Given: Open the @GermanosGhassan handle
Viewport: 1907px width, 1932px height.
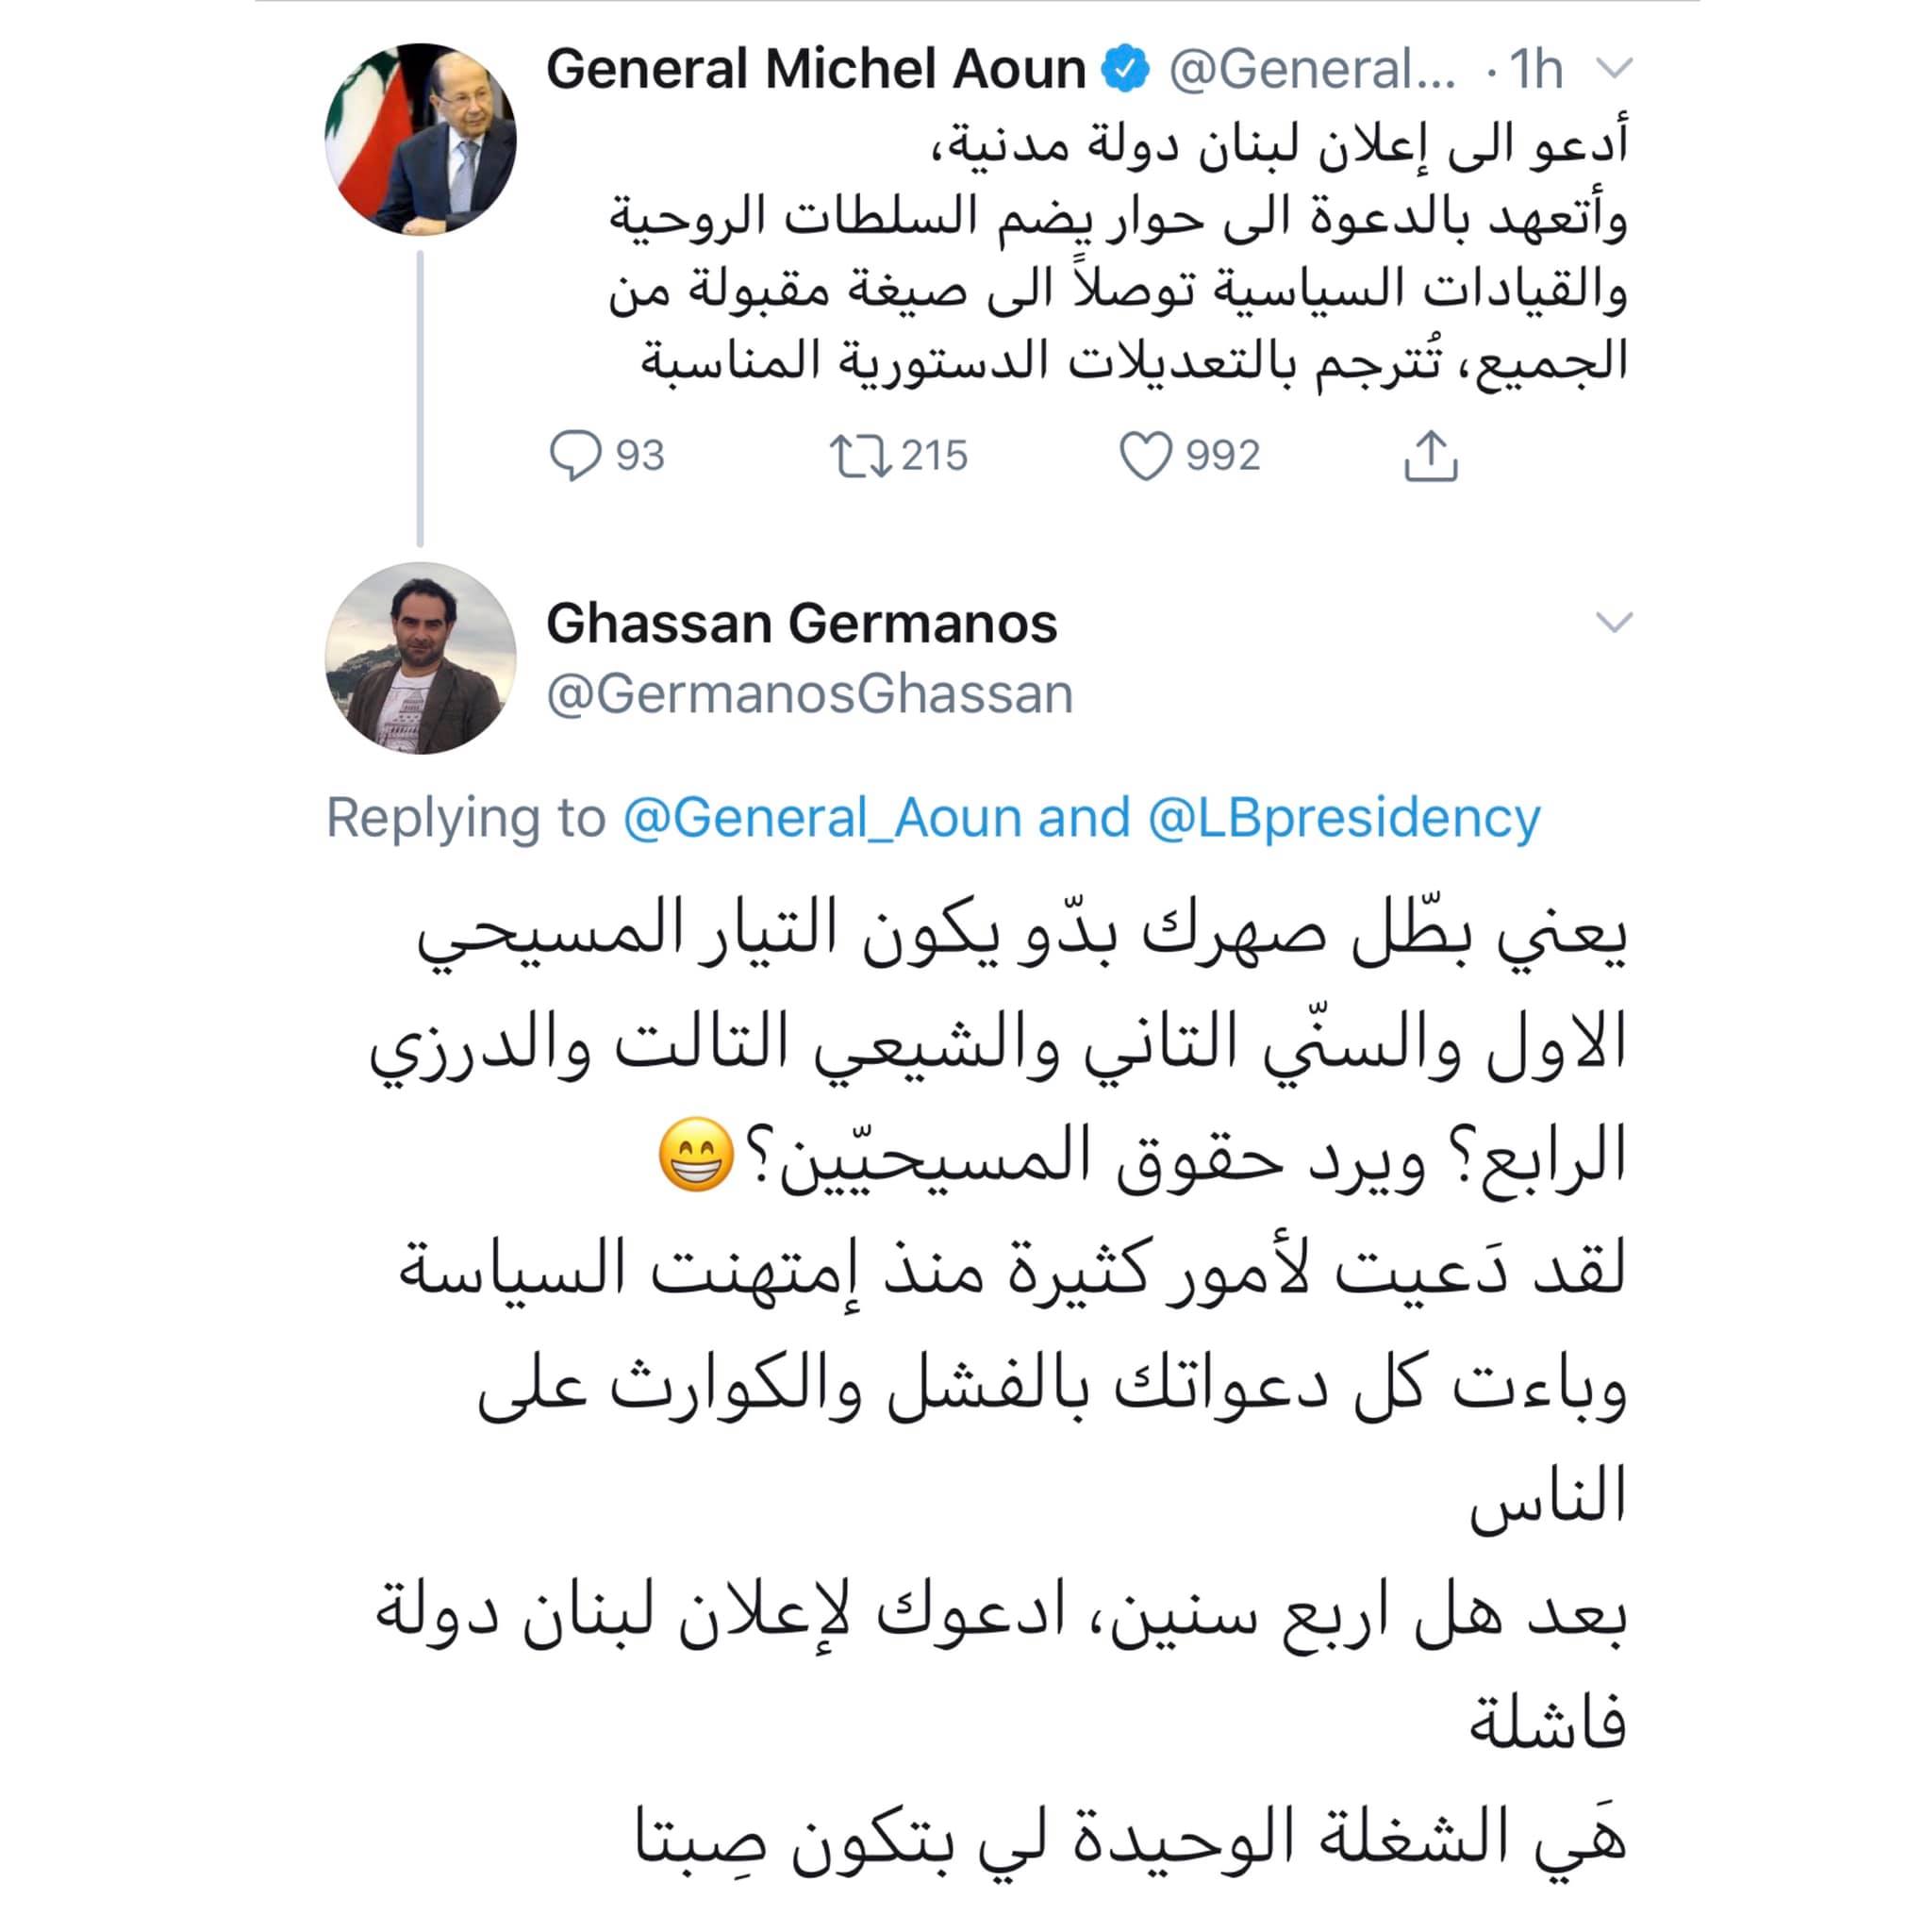Looking at the screenshot, I should pos(809,694).
